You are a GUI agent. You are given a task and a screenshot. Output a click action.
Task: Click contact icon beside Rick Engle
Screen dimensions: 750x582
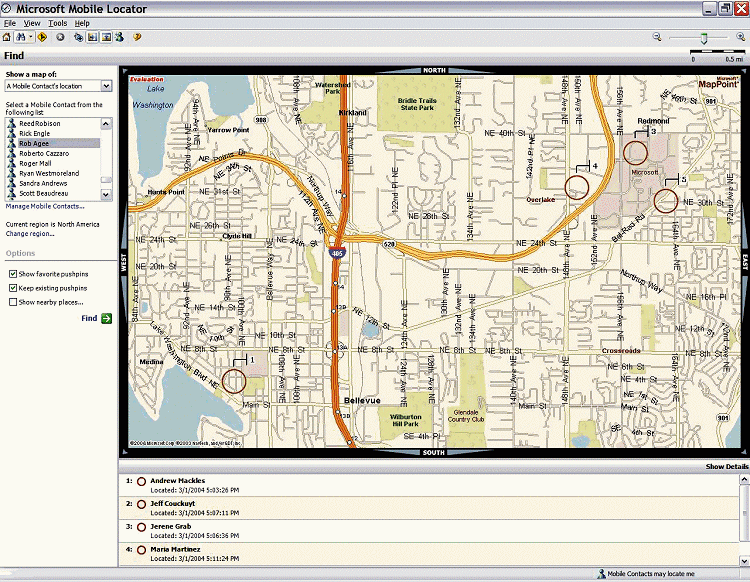[11, 133]
